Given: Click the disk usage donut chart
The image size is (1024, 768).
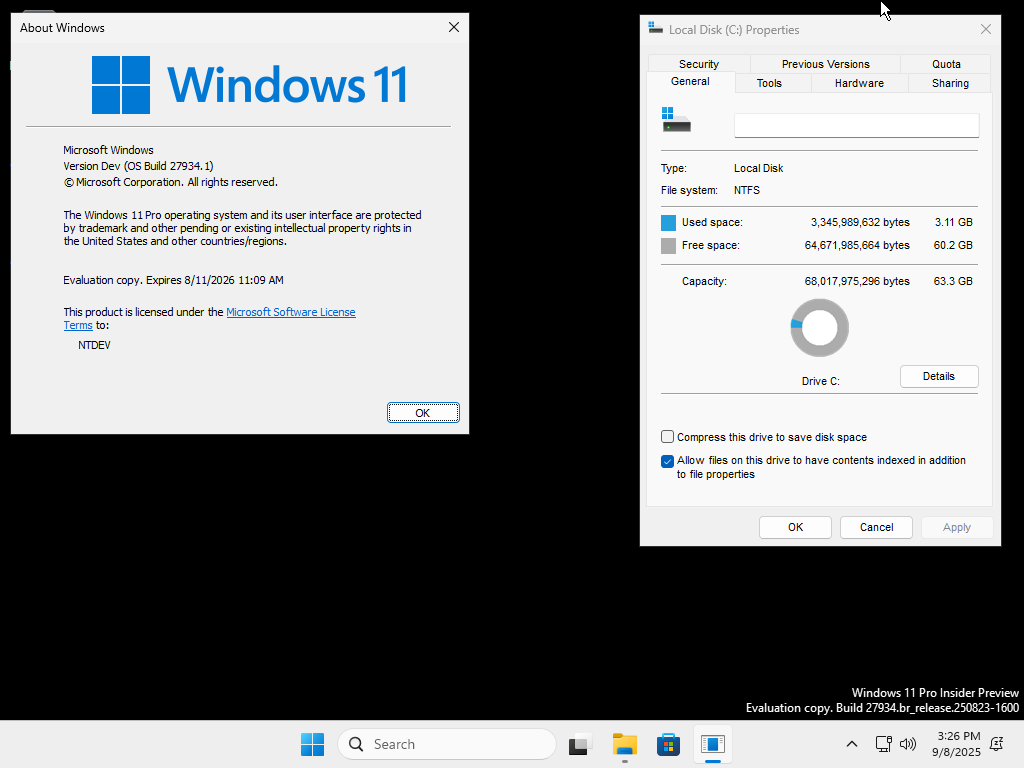Looking at the screenshot, I should [x=820, y=328].
